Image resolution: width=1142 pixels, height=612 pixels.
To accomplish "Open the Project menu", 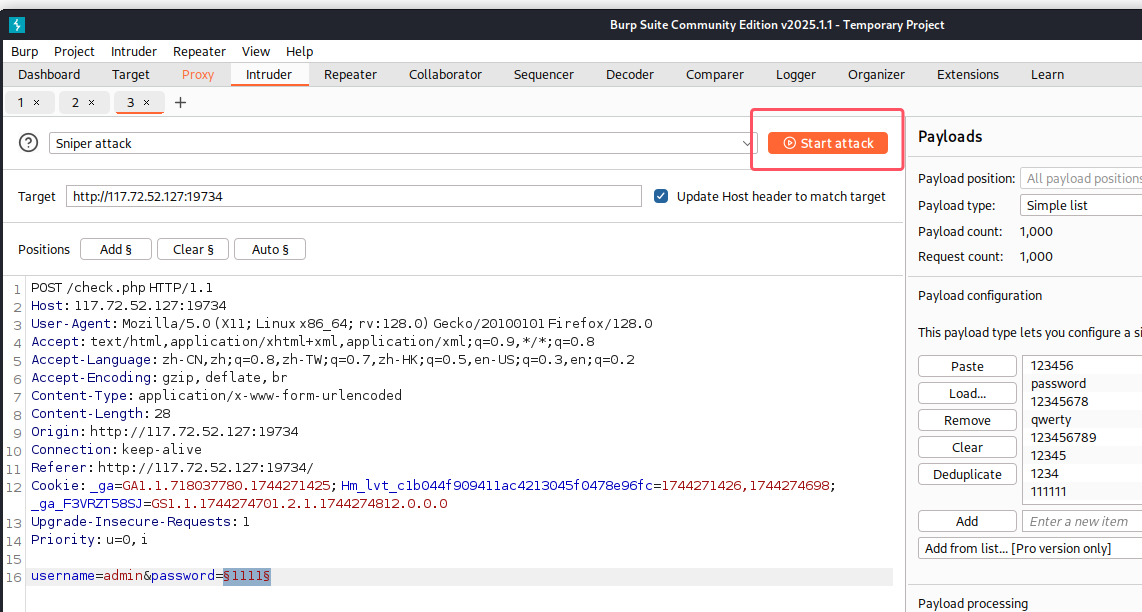I will point(74,52).
